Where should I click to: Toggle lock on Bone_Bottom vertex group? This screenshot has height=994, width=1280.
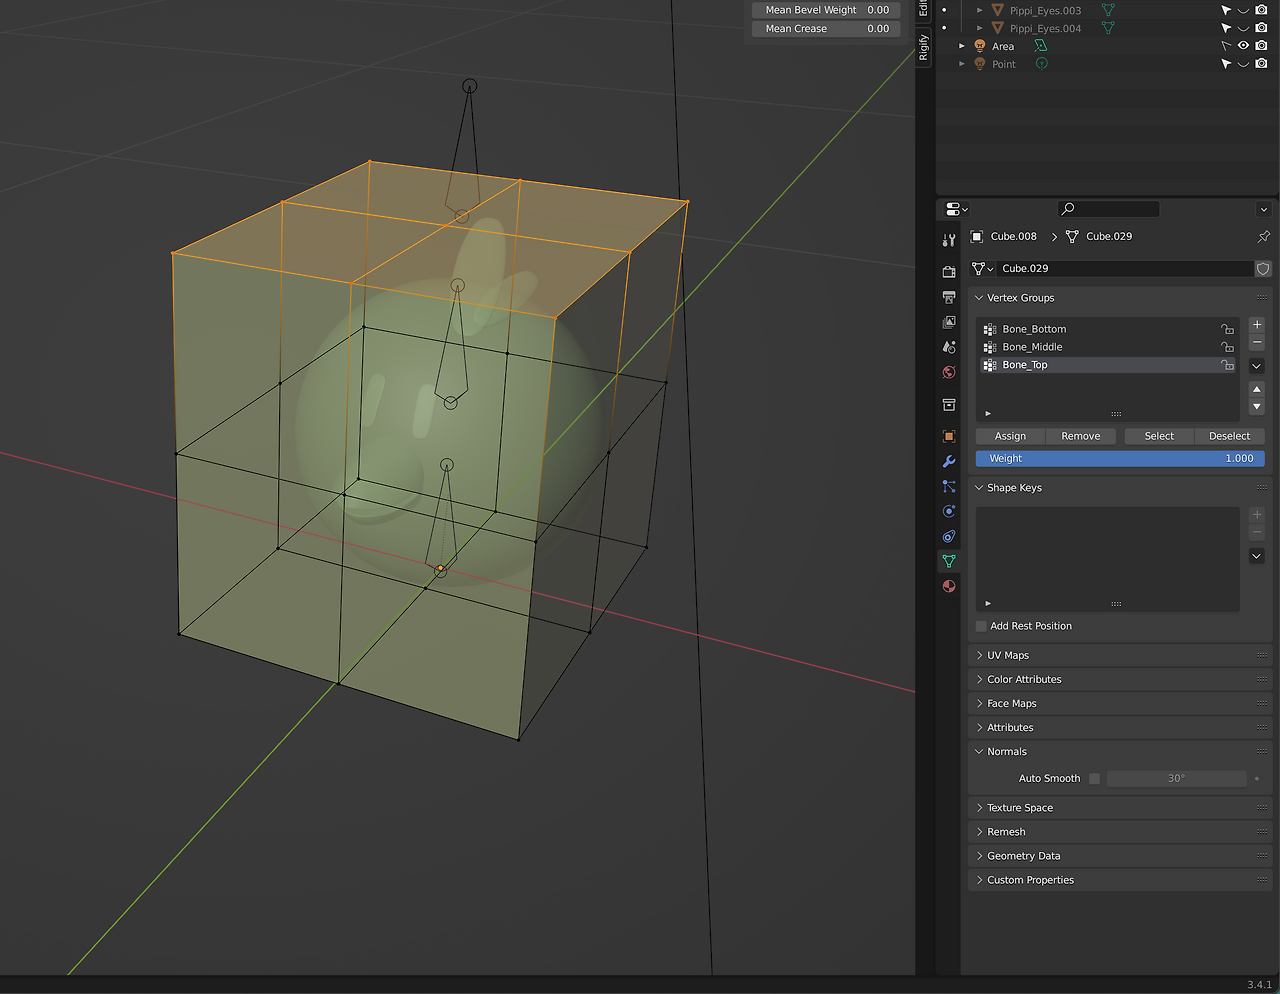pyautogui.click(x=1227, y=329)
